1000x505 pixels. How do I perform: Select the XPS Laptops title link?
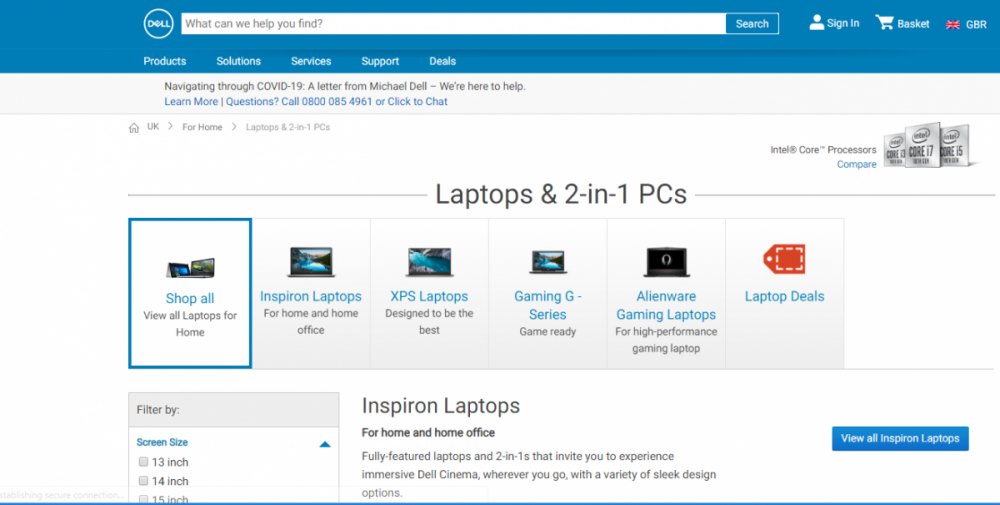click(x=429, y=296)
